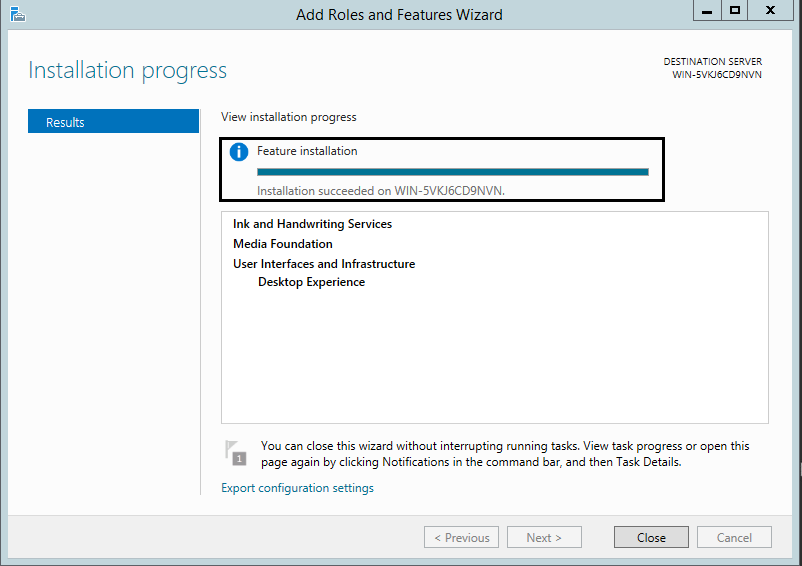Click the feature installation progress bar
The image size is (802, 566).
452,171
